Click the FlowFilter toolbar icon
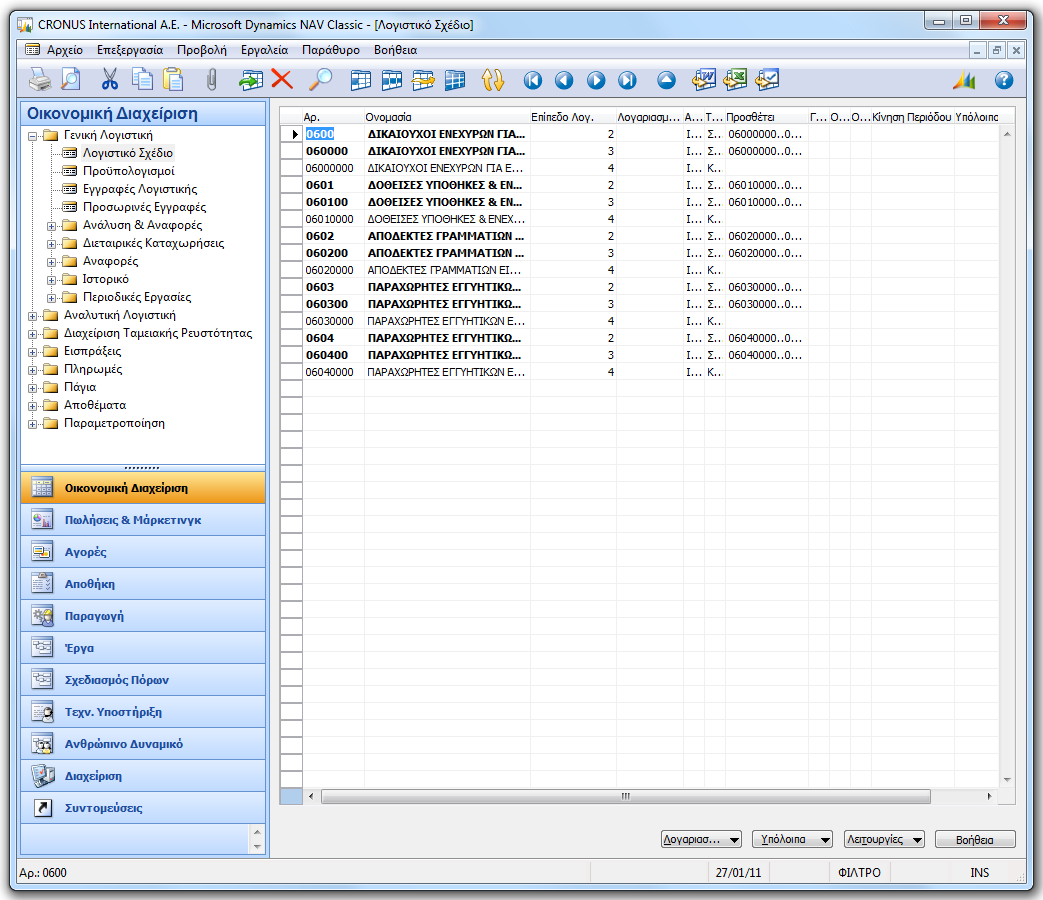 tap(423, 80)
